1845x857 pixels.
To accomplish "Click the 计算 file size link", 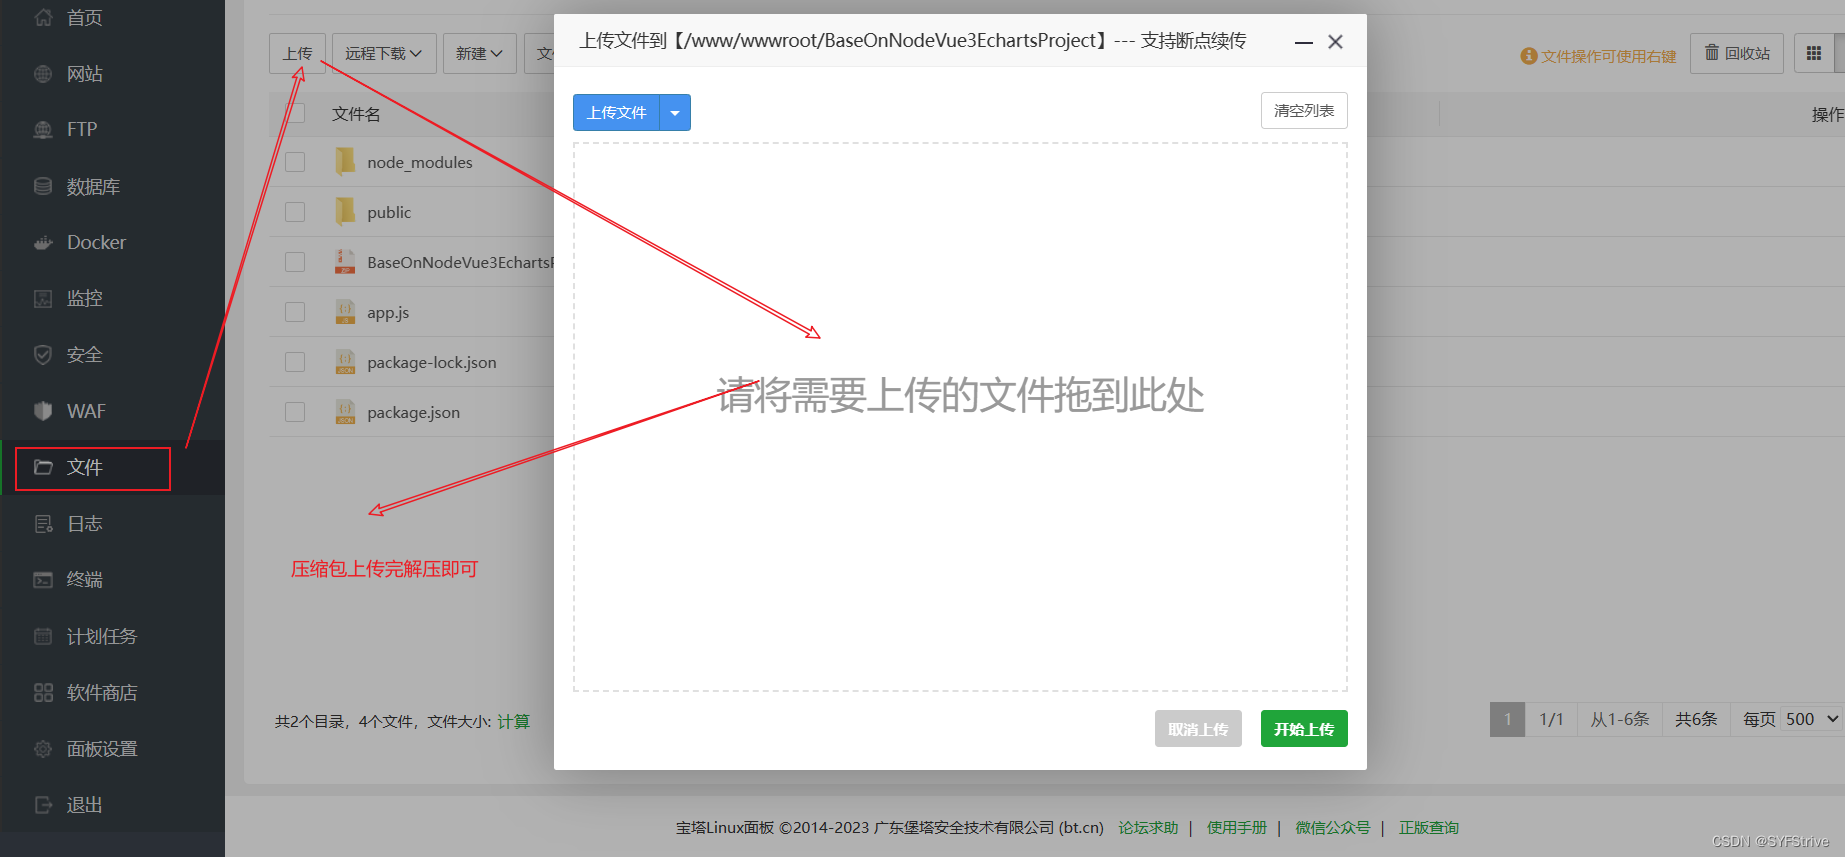I will [x=513, y=721].
